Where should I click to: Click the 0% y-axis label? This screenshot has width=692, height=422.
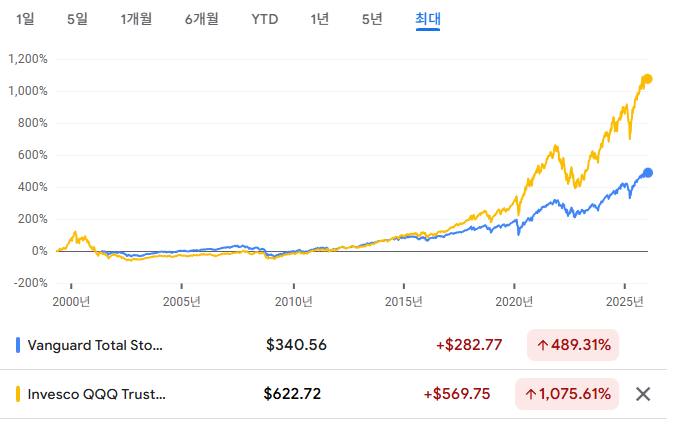(x=40, y=251)
